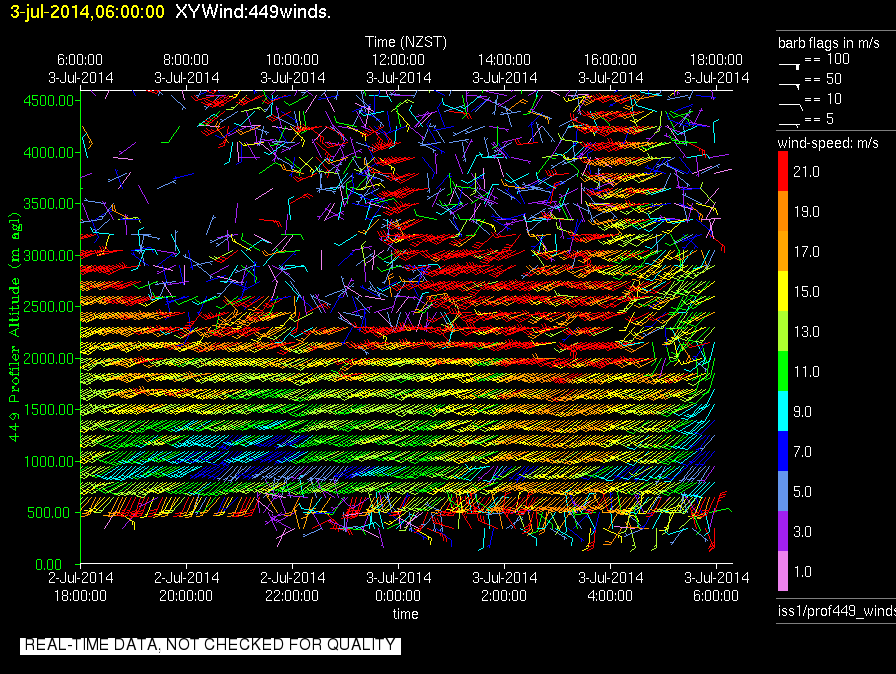Click the '449 Profiler Altitude (m agl)' axis title
896x674 pixels.
14,327
